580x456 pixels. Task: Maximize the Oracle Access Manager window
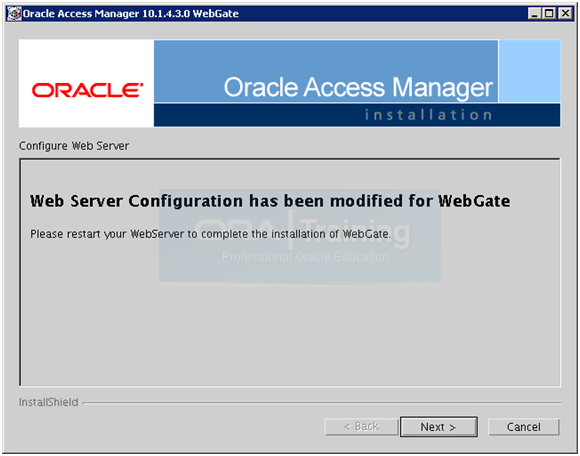pyautogui.click(x=549, y=14)
